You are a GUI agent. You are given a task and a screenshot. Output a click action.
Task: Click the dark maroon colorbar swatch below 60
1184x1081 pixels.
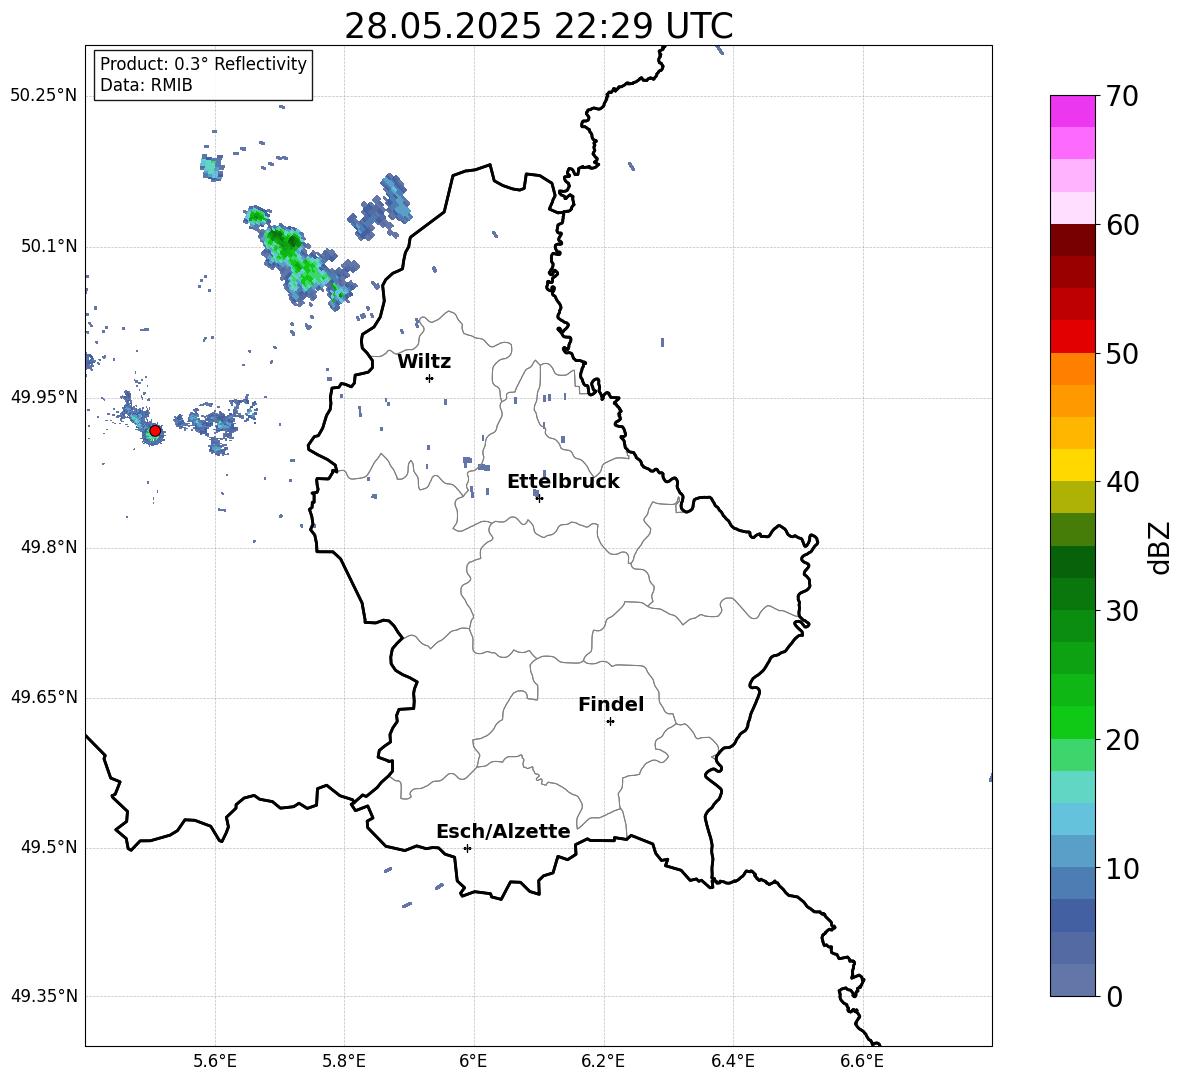click(x=1072, y=240)
